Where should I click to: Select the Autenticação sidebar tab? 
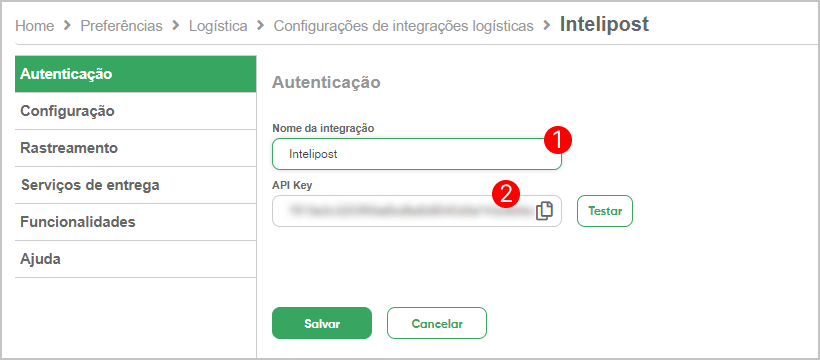pyautogui.click(x=135, y=74)
